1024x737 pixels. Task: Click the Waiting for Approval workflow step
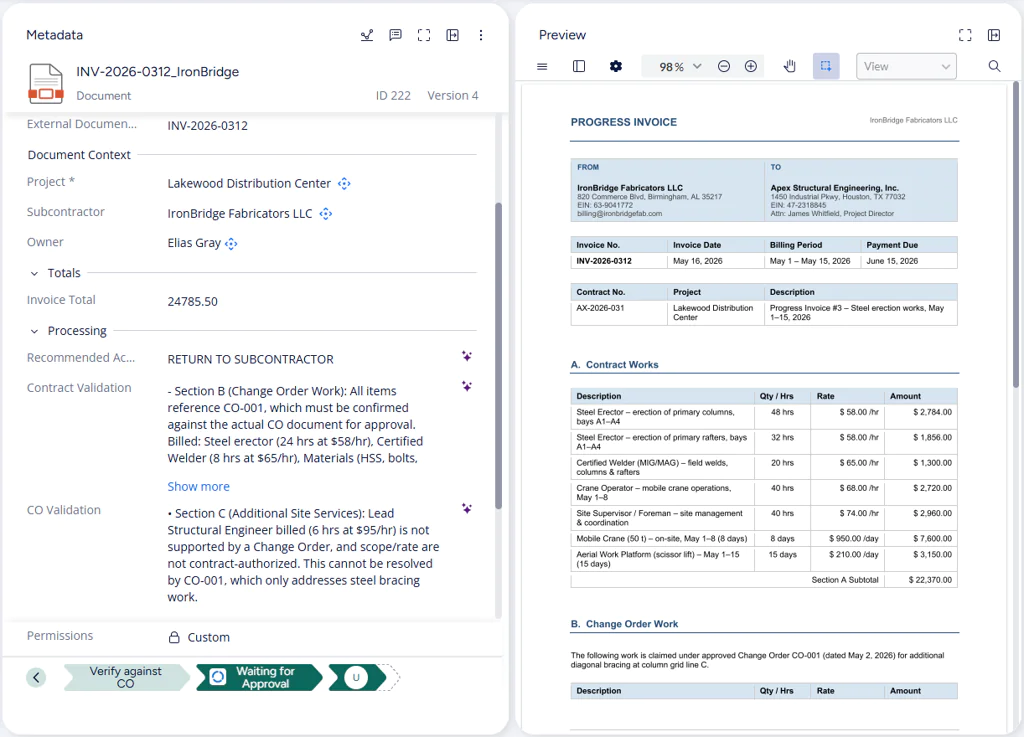(x=259, y=678)
